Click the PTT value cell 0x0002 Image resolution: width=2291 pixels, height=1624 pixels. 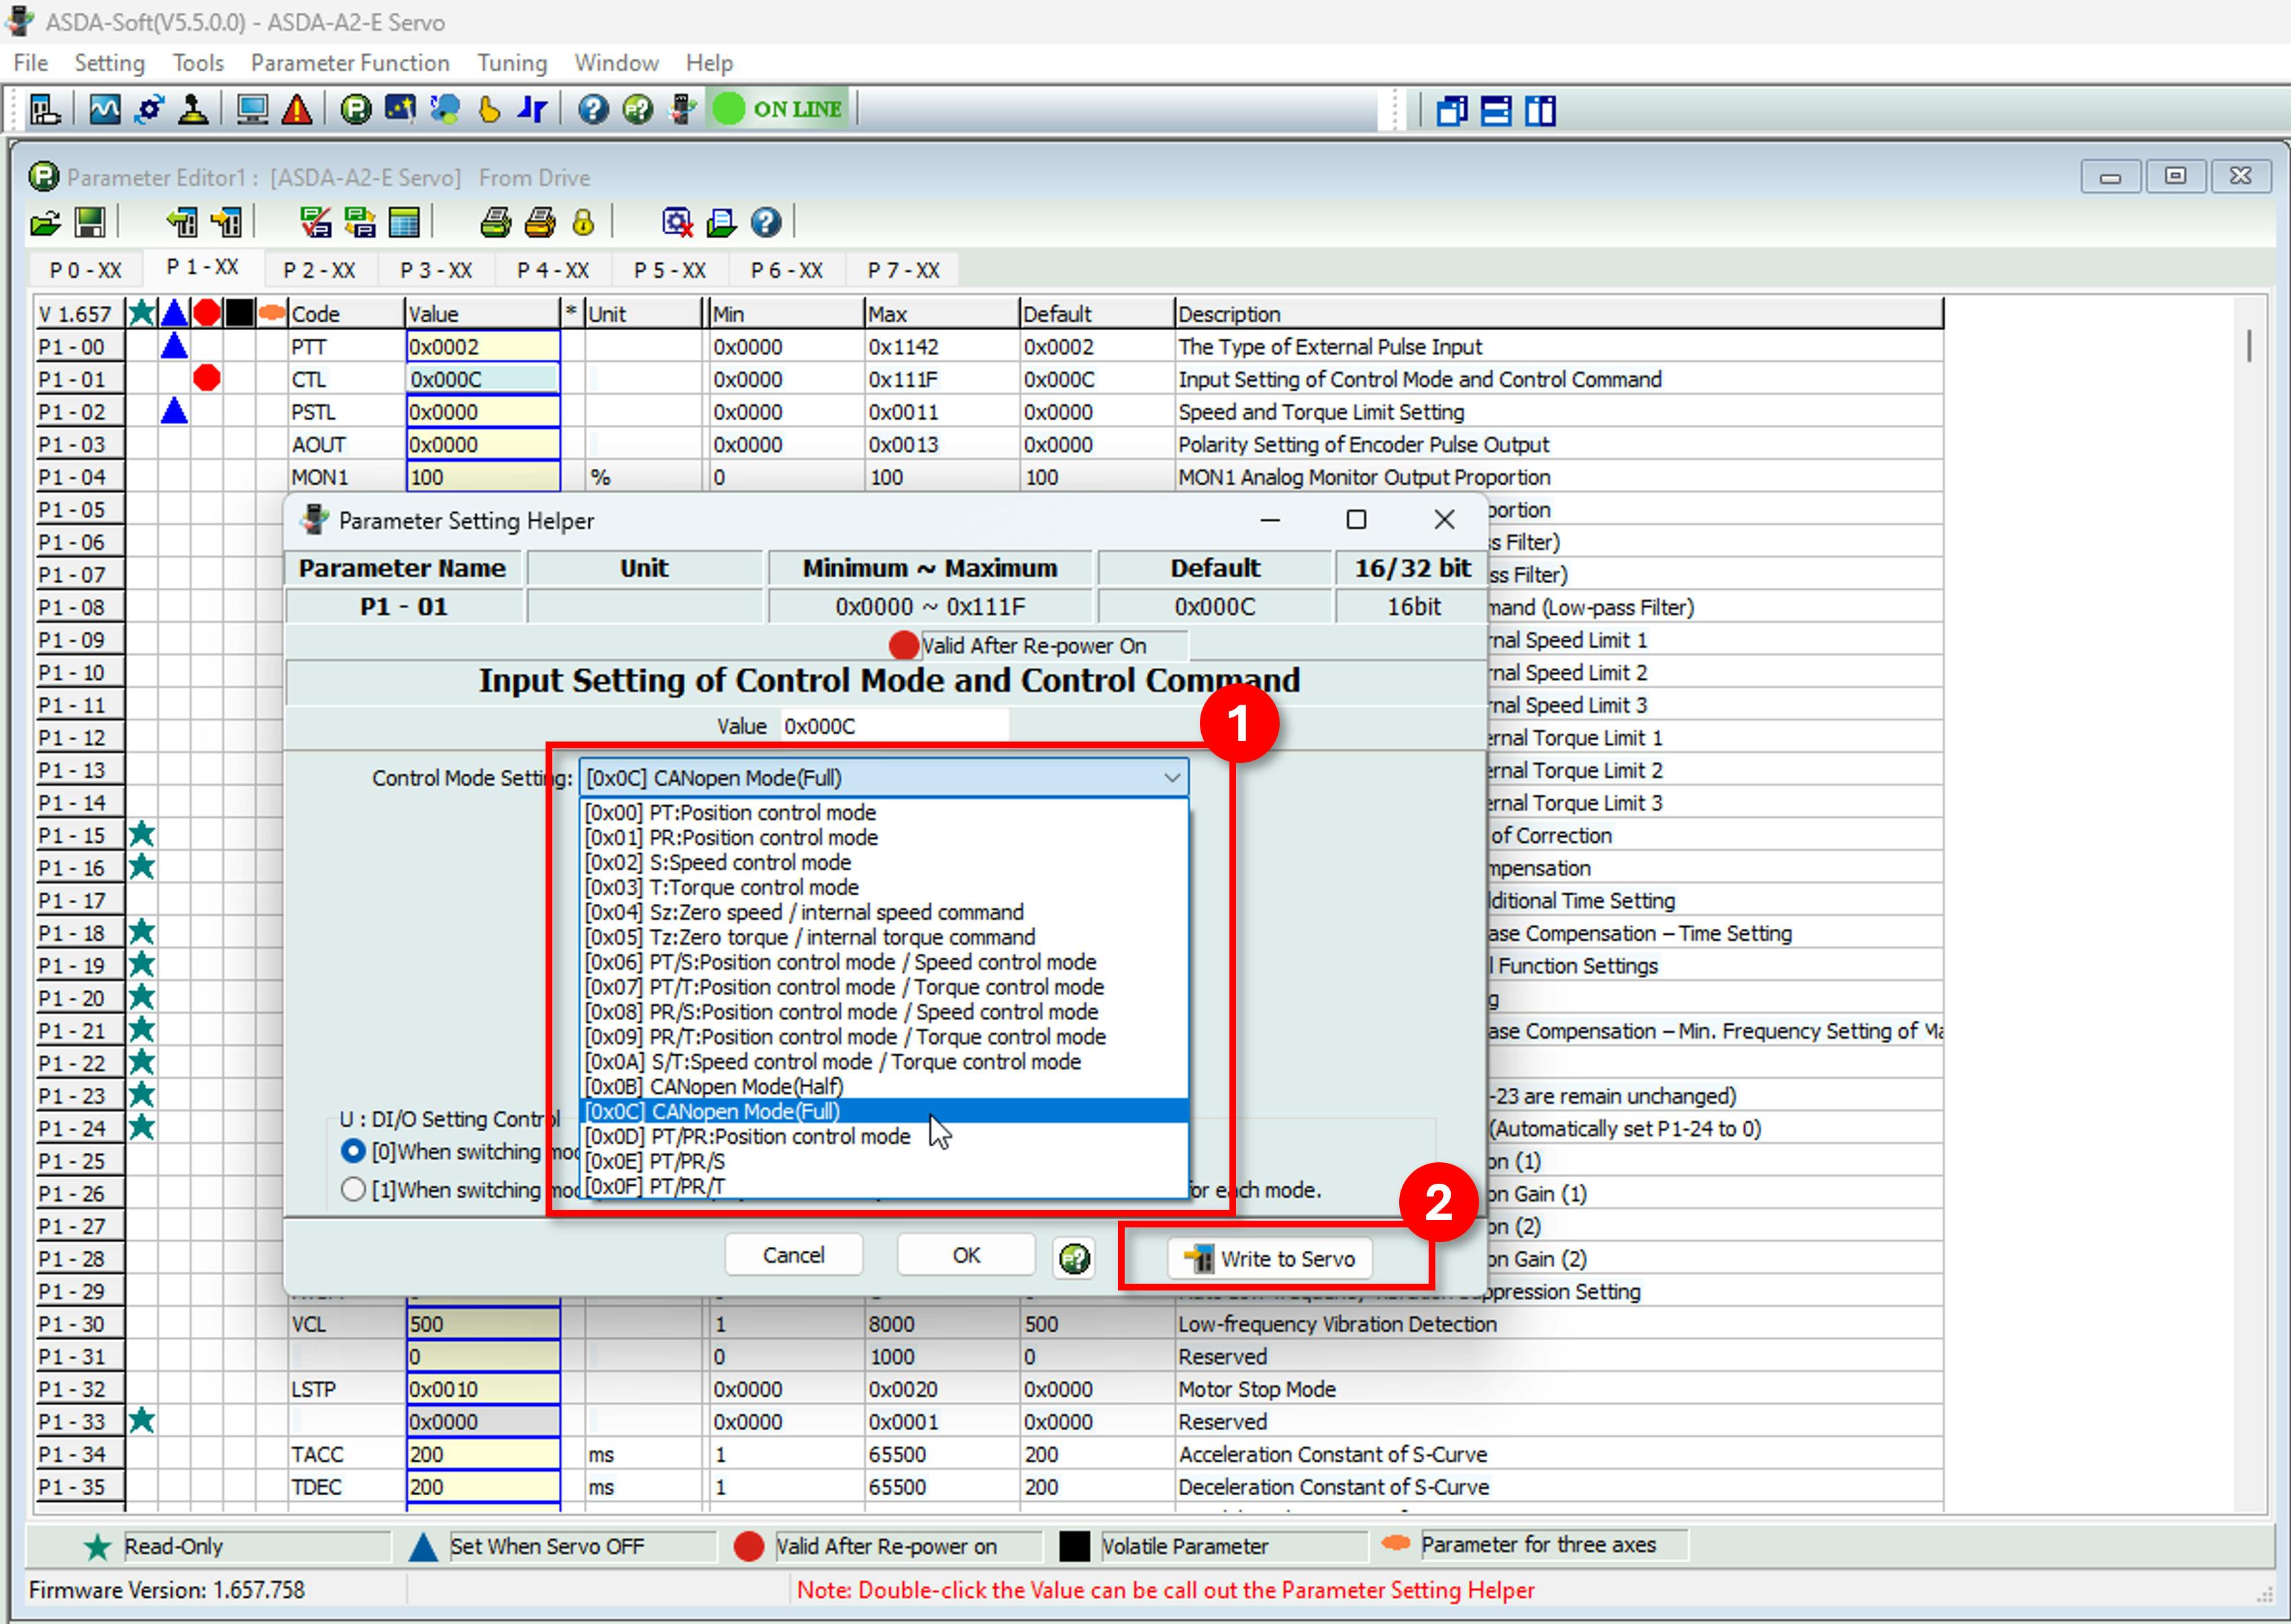483,347
